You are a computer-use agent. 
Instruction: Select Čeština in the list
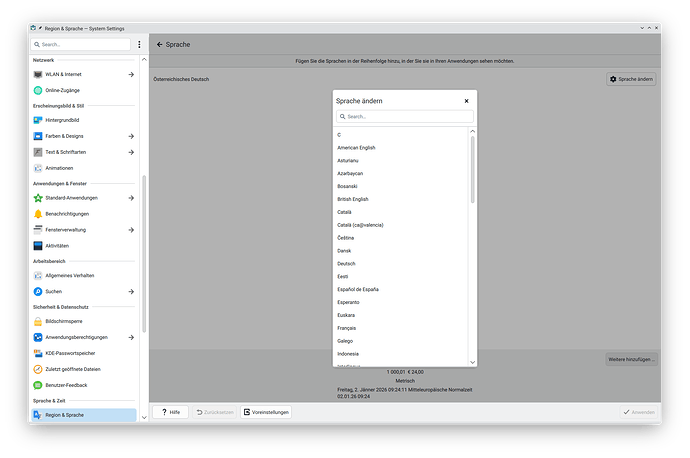click(401, 238)
